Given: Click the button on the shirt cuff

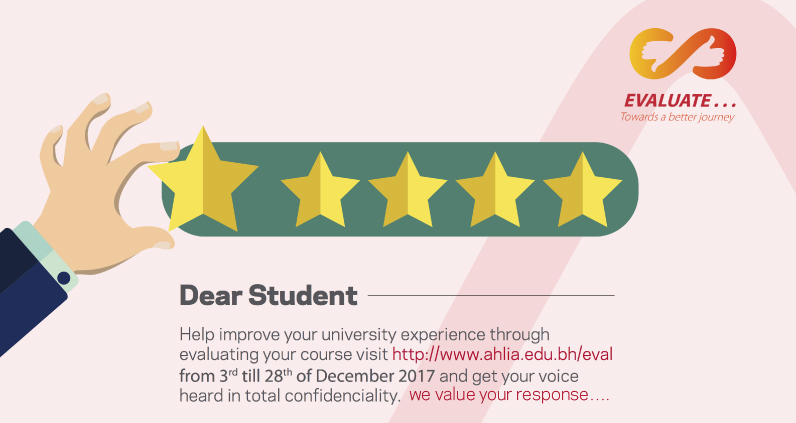Looking at the screenshot, I should tap(63, 278).
